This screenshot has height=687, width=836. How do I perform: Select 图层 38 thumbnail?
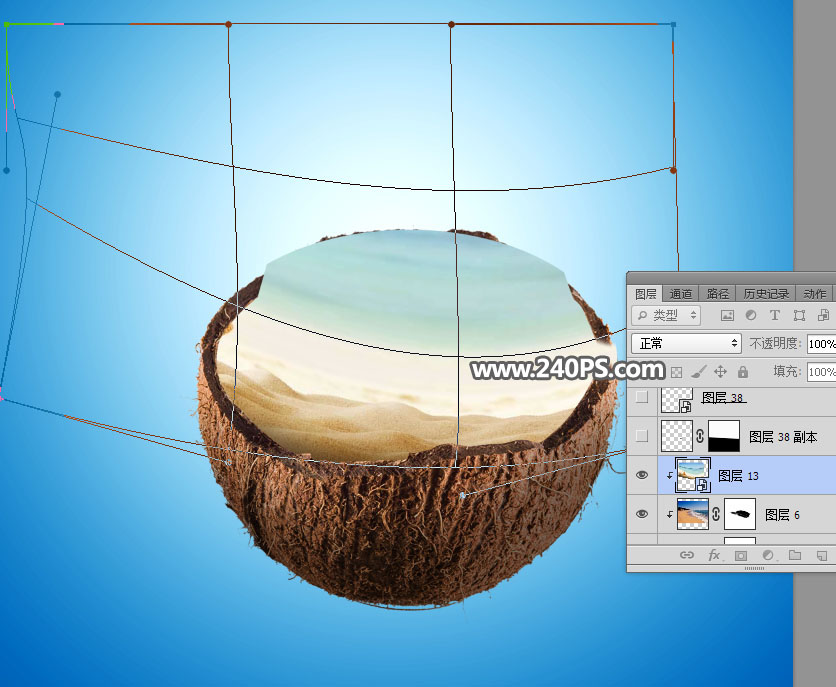(677, 400)
